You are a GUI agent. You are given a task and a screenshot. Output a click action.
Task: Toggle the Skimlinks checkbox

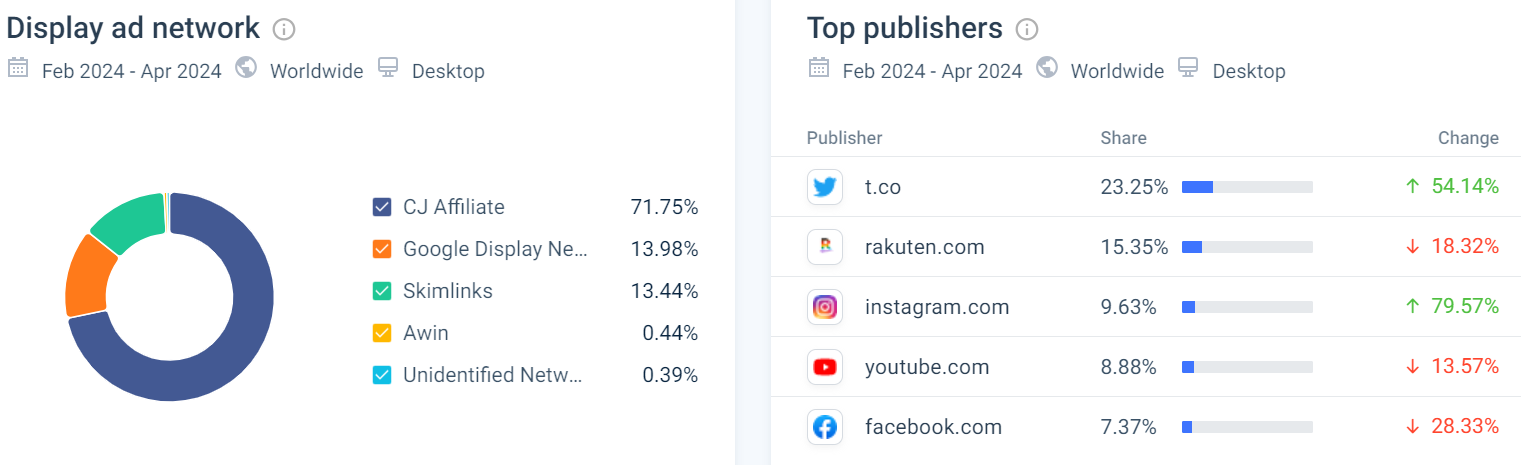(381, 291)
